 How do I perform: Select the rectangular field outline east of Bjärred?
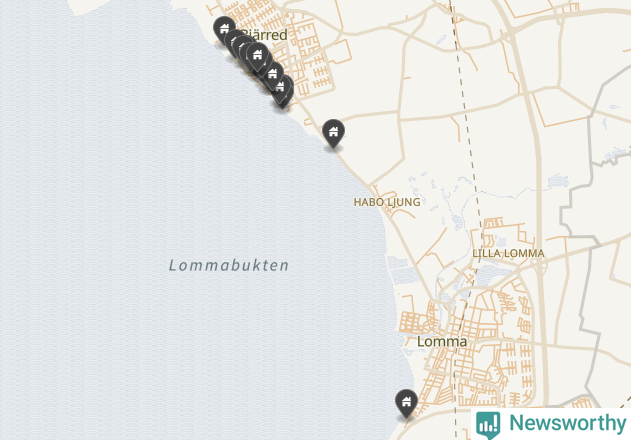point(340,52)
